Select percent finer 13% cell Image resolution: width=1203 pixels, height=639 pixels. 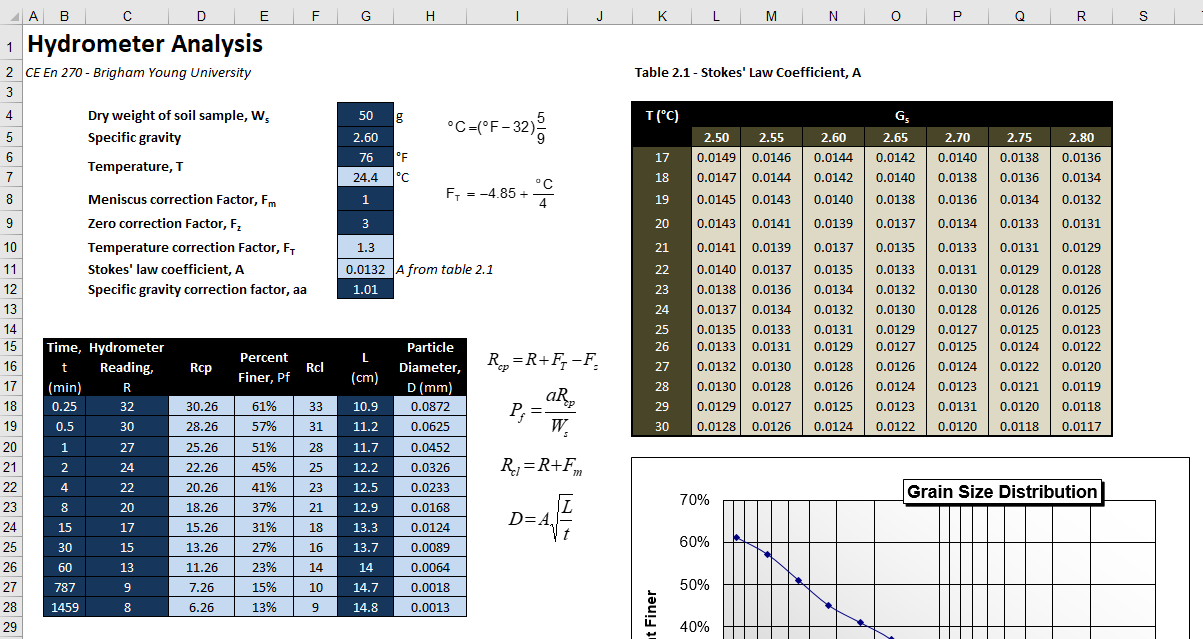(264, 607)
